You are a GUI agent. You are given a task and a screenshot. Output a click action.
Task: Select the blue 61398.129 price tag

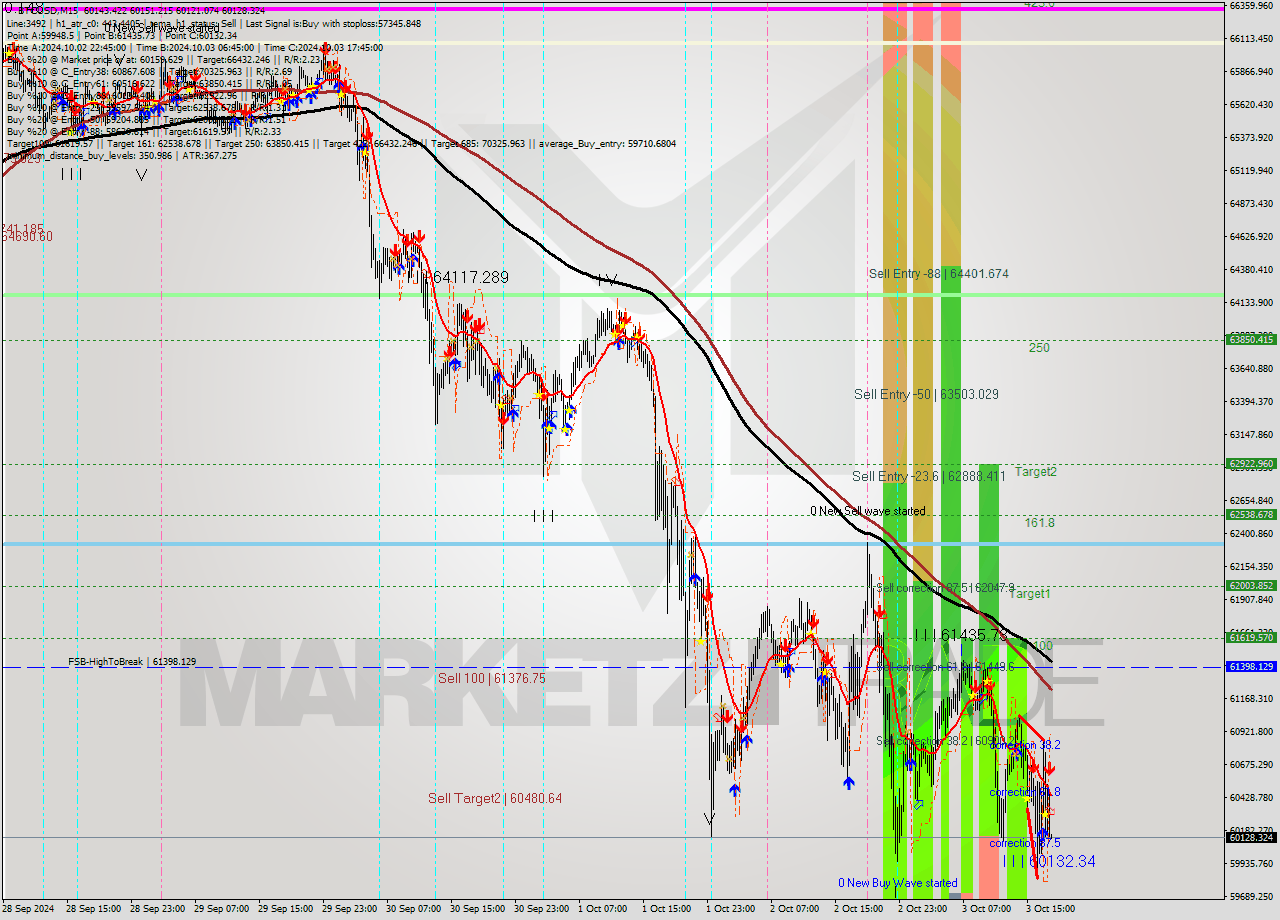[1251, 666]
